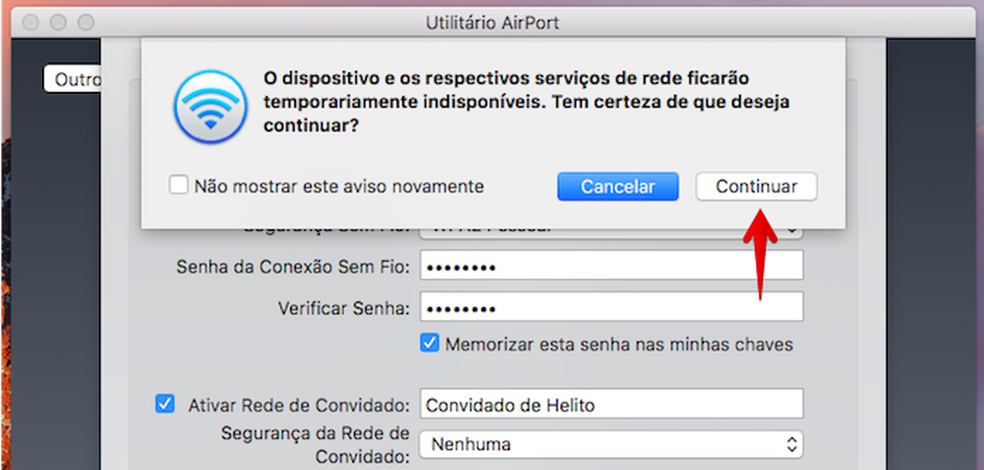This screenshot has height=470, width=984.
Task: Focus the Verificar Senha password field
Action: pos(612,308)
